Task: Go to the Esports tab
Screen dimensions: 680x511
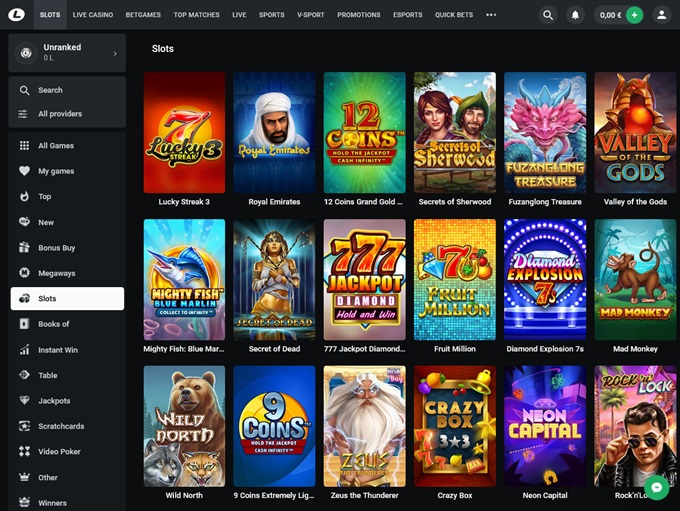Action: click(408, 15)
